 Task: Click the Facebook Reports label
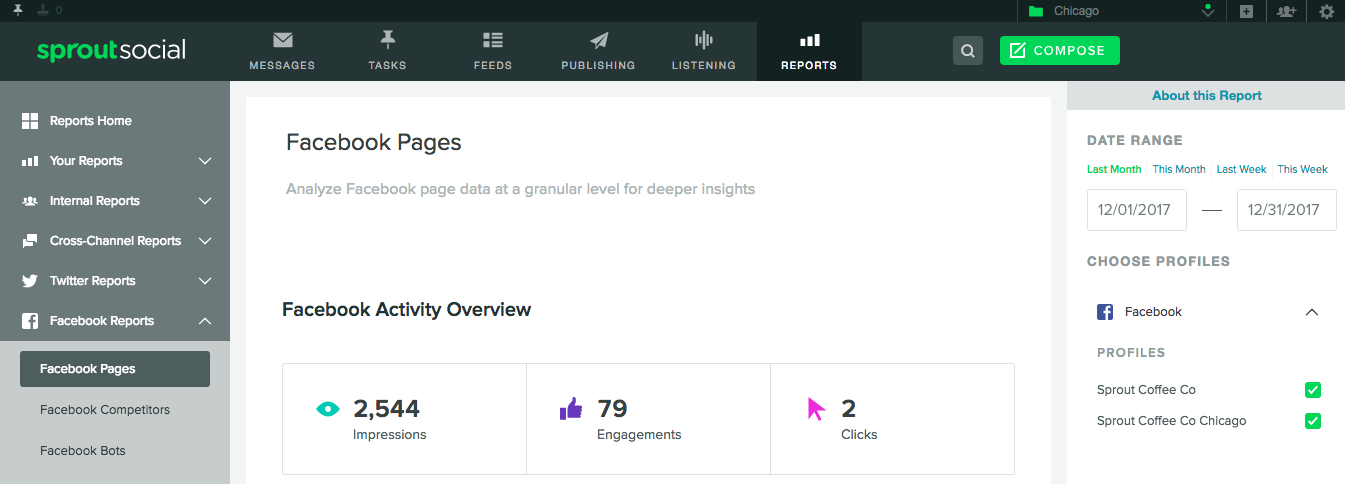[102, 321]
